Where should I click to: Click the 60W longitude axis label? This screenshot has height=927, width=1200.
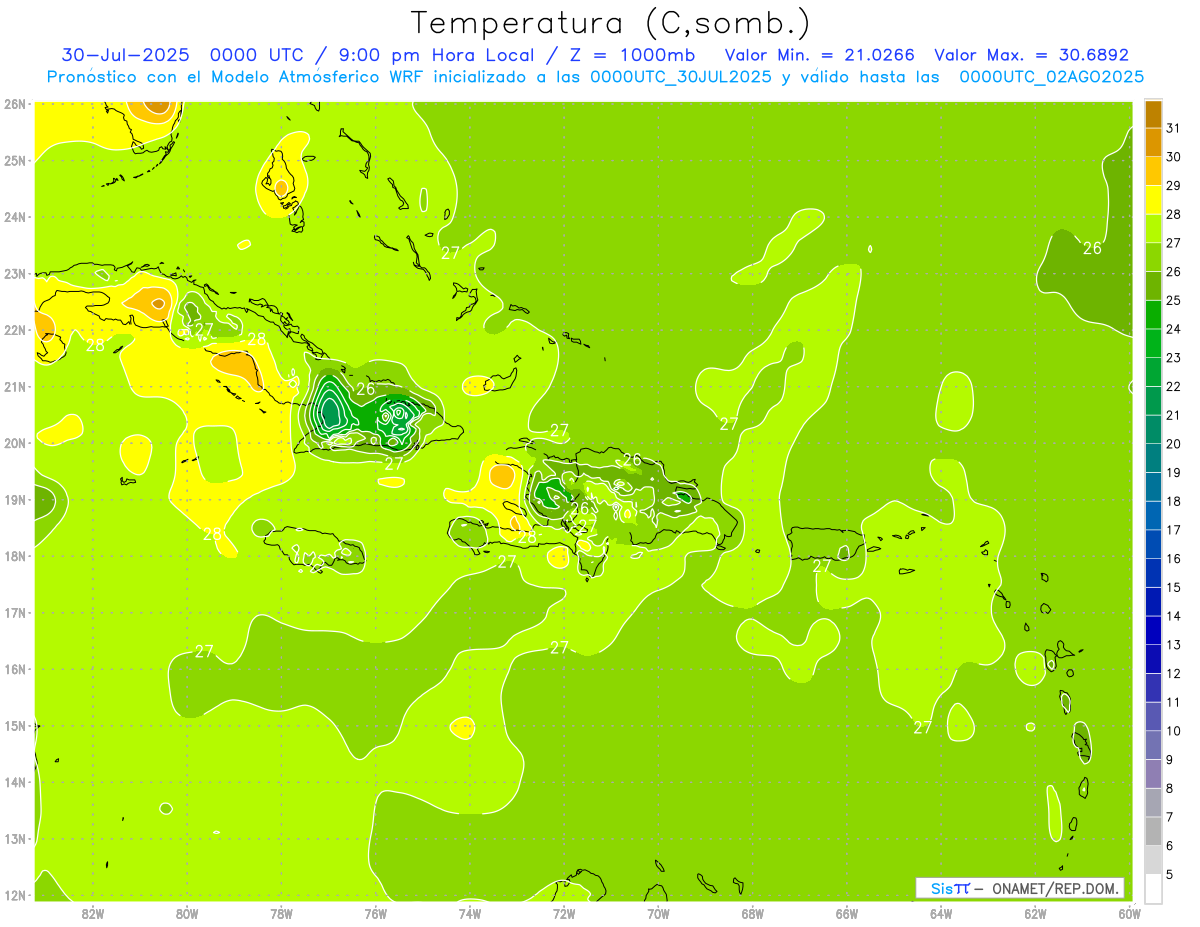coord(1129,913)
